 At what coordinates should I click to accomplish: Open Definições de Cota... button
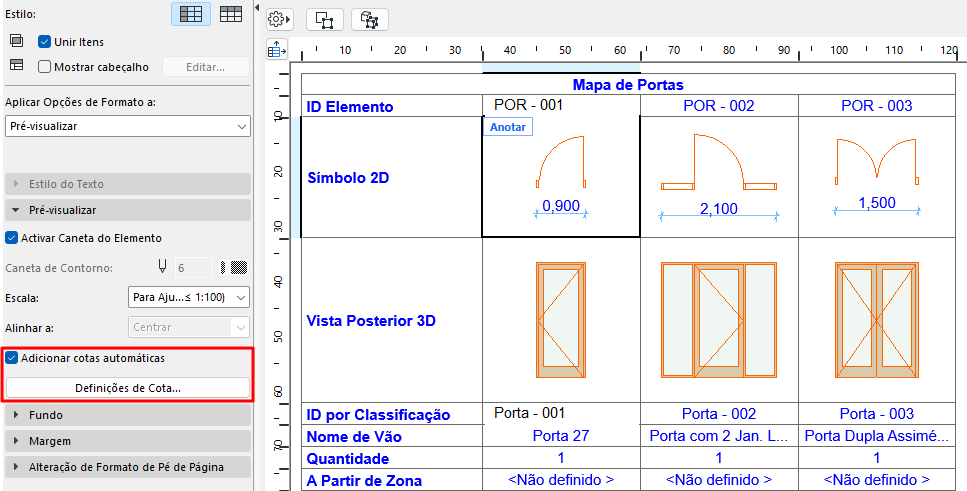coord(128,388)
